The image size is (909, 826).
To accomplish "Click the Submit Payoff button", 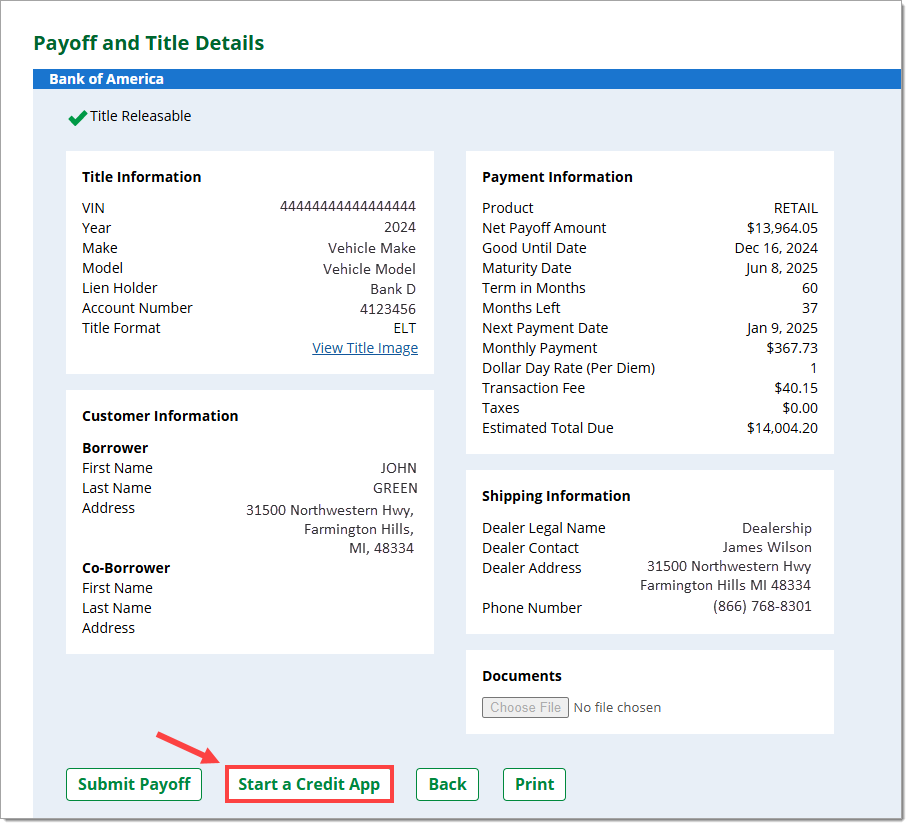I will [134, 784].
